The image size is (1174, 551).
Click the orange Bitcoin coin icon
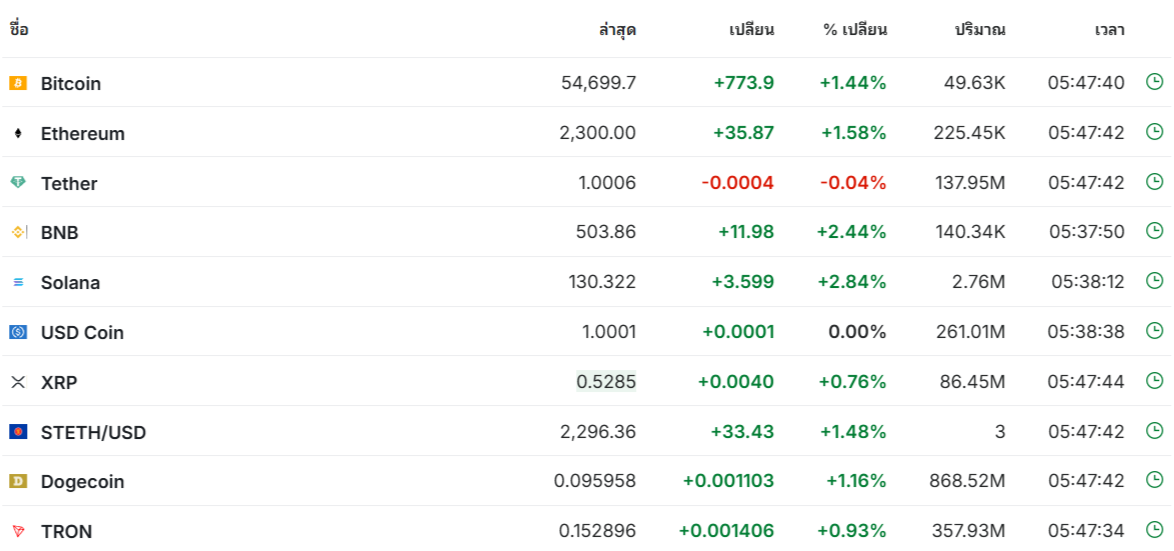[18, 83]
